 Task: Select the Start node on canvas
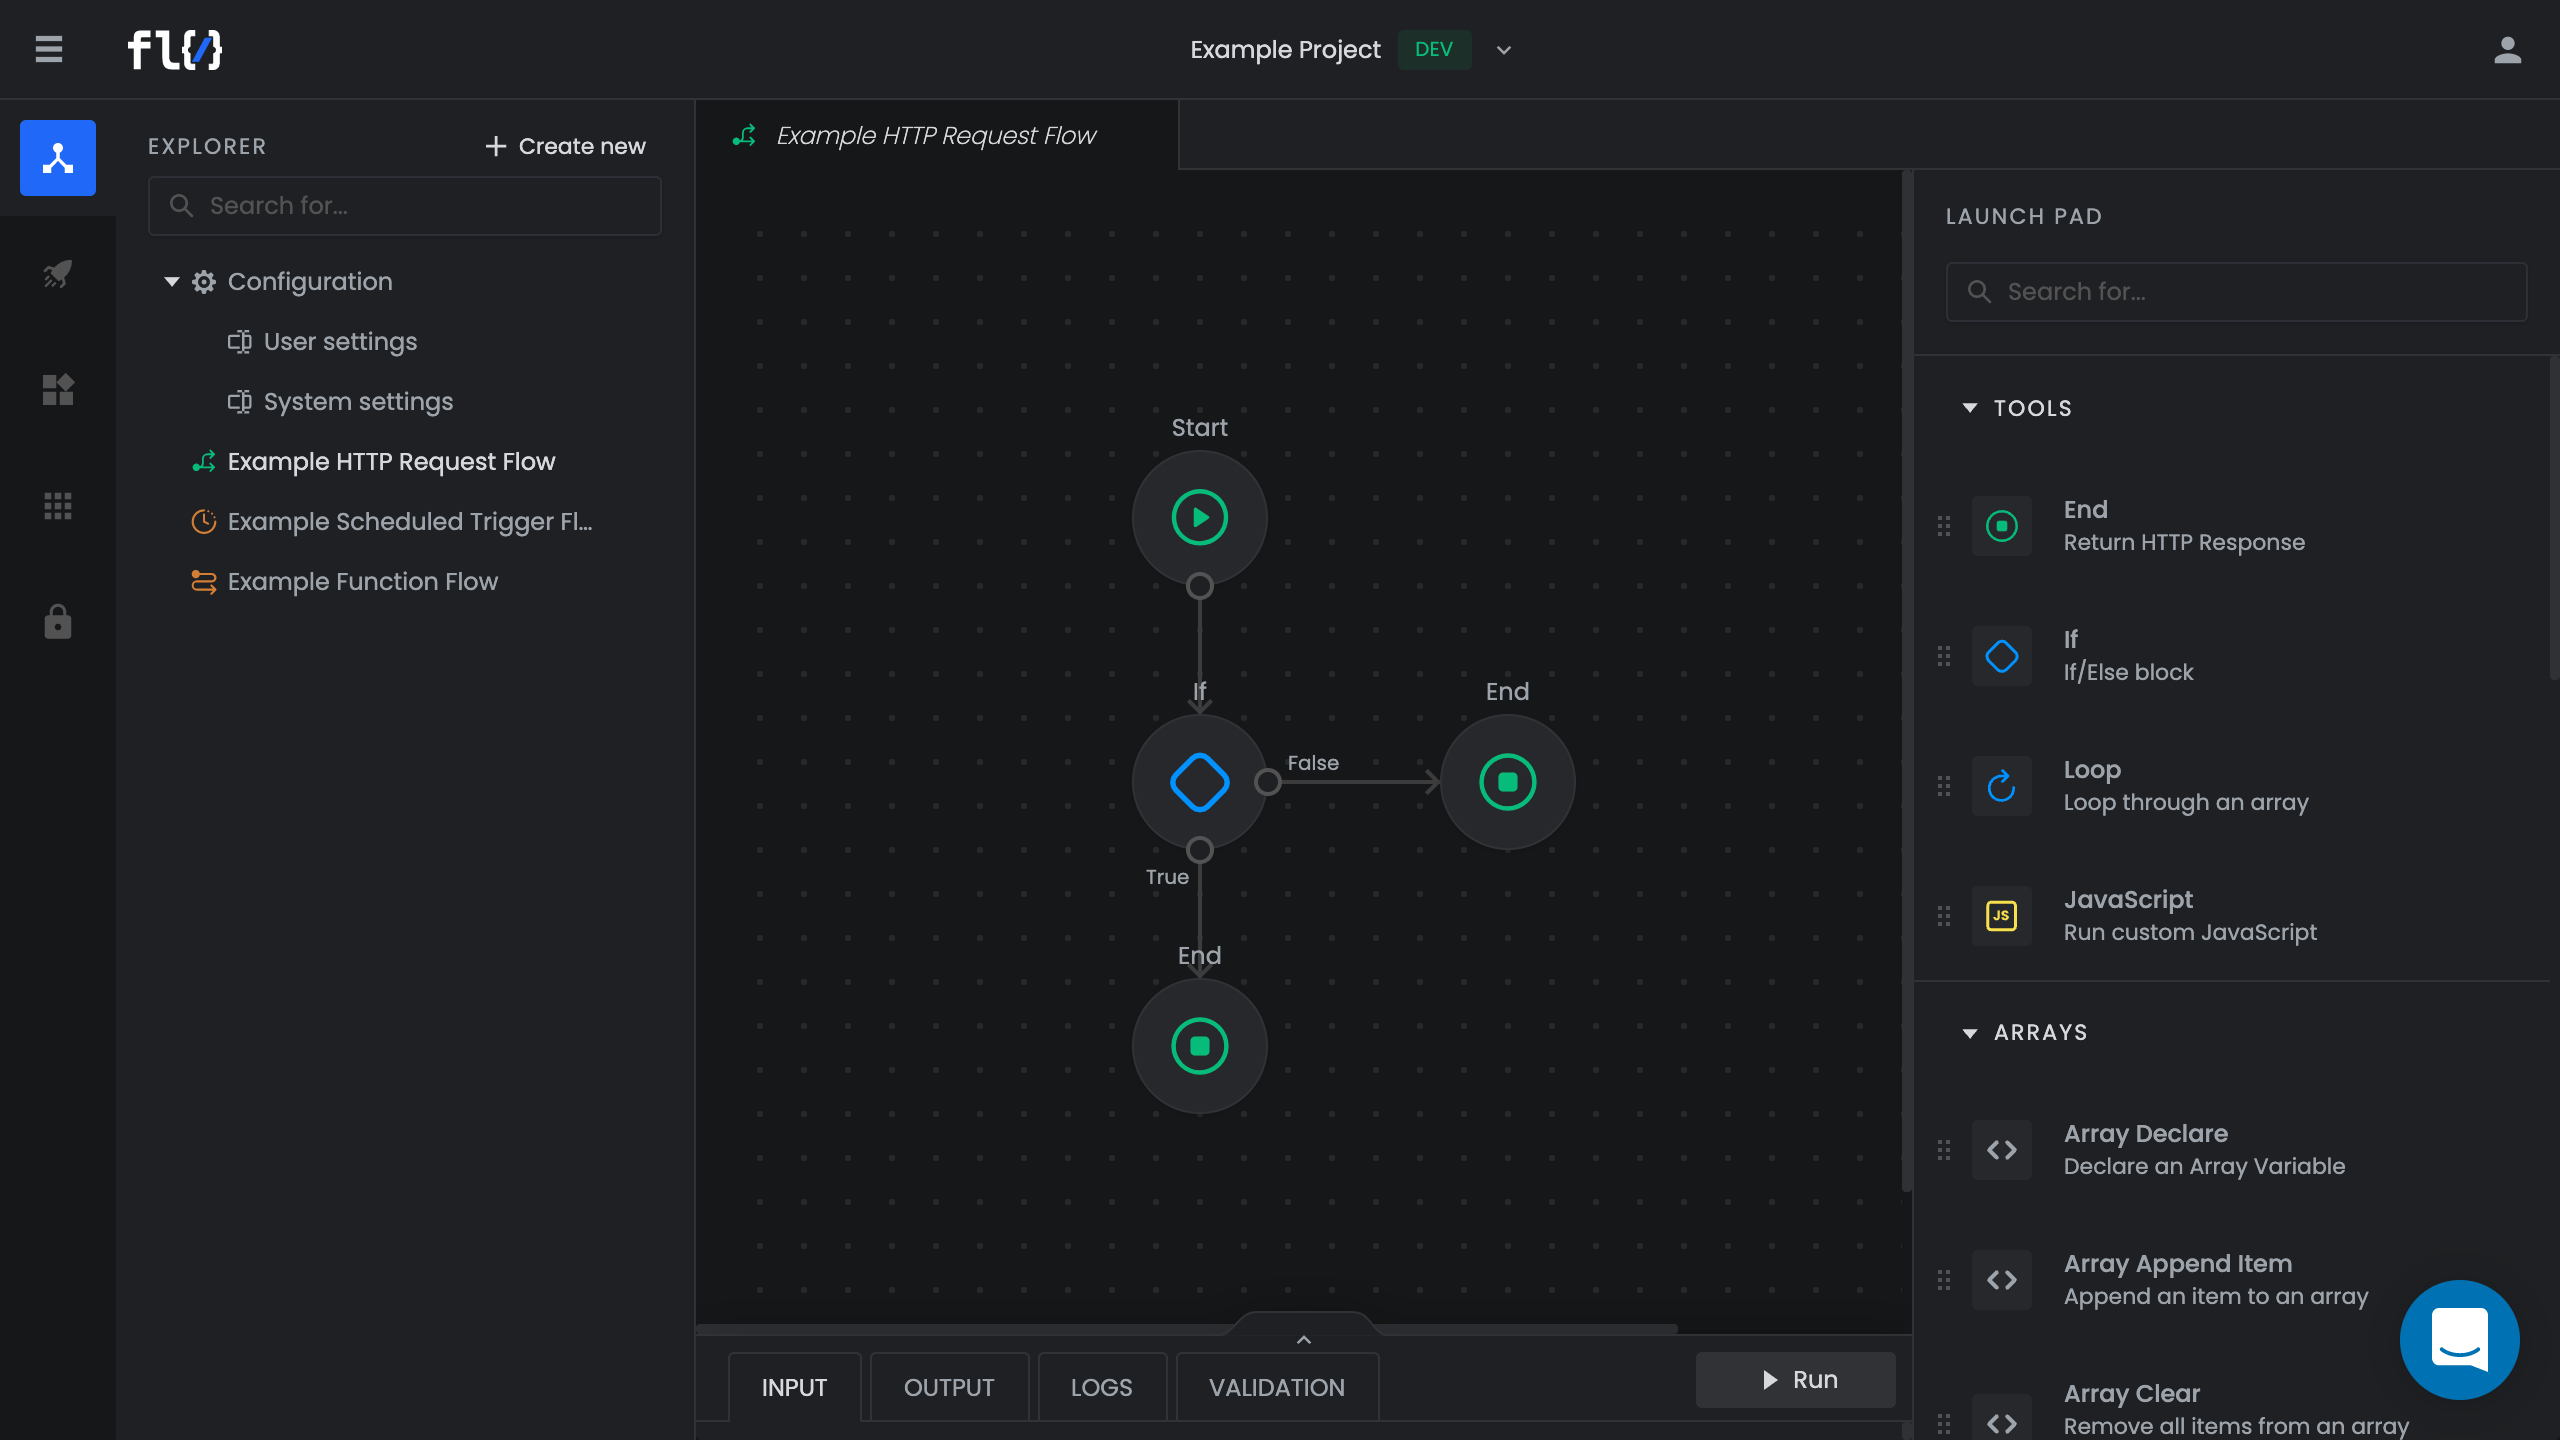coord(1199,518)
